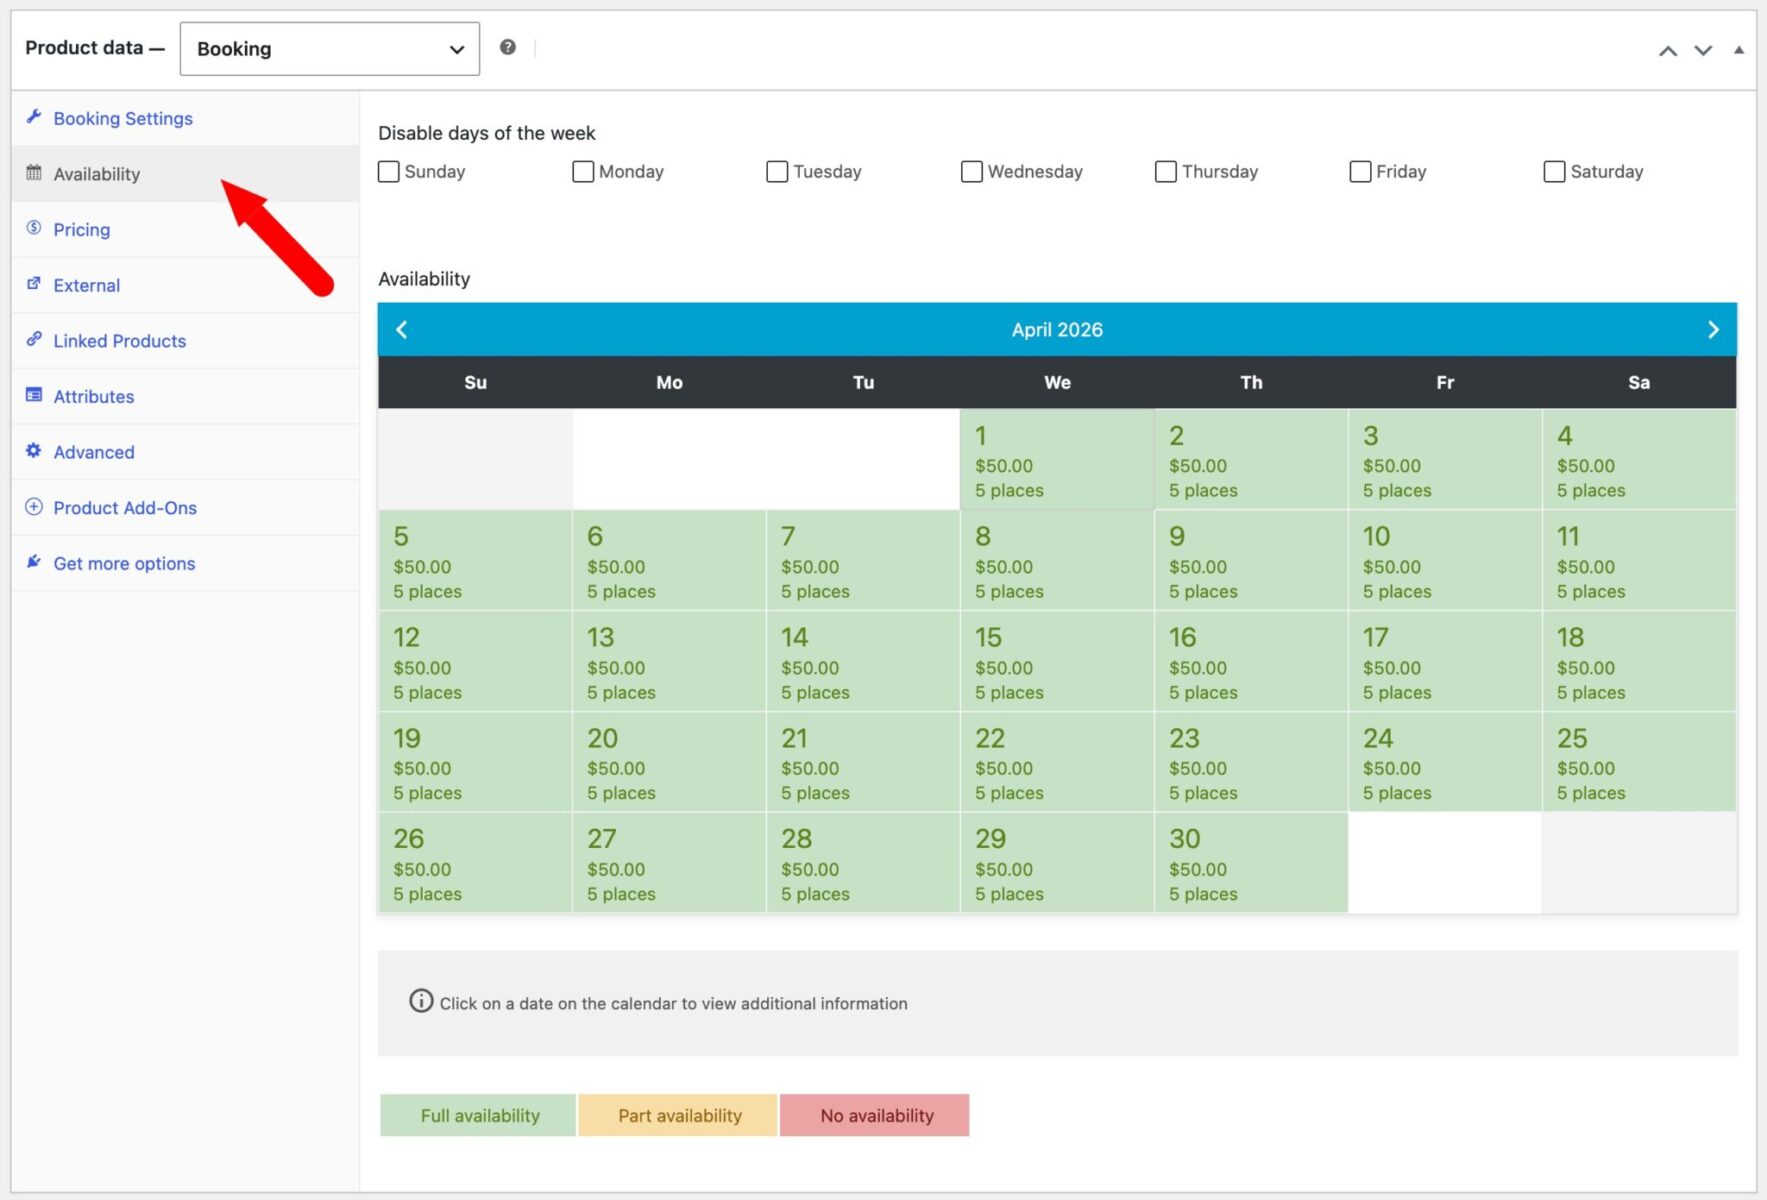Viewport: 1767px width, 1200px height.
Task: Click the calendar icon next to Availability
Action: 33,173
